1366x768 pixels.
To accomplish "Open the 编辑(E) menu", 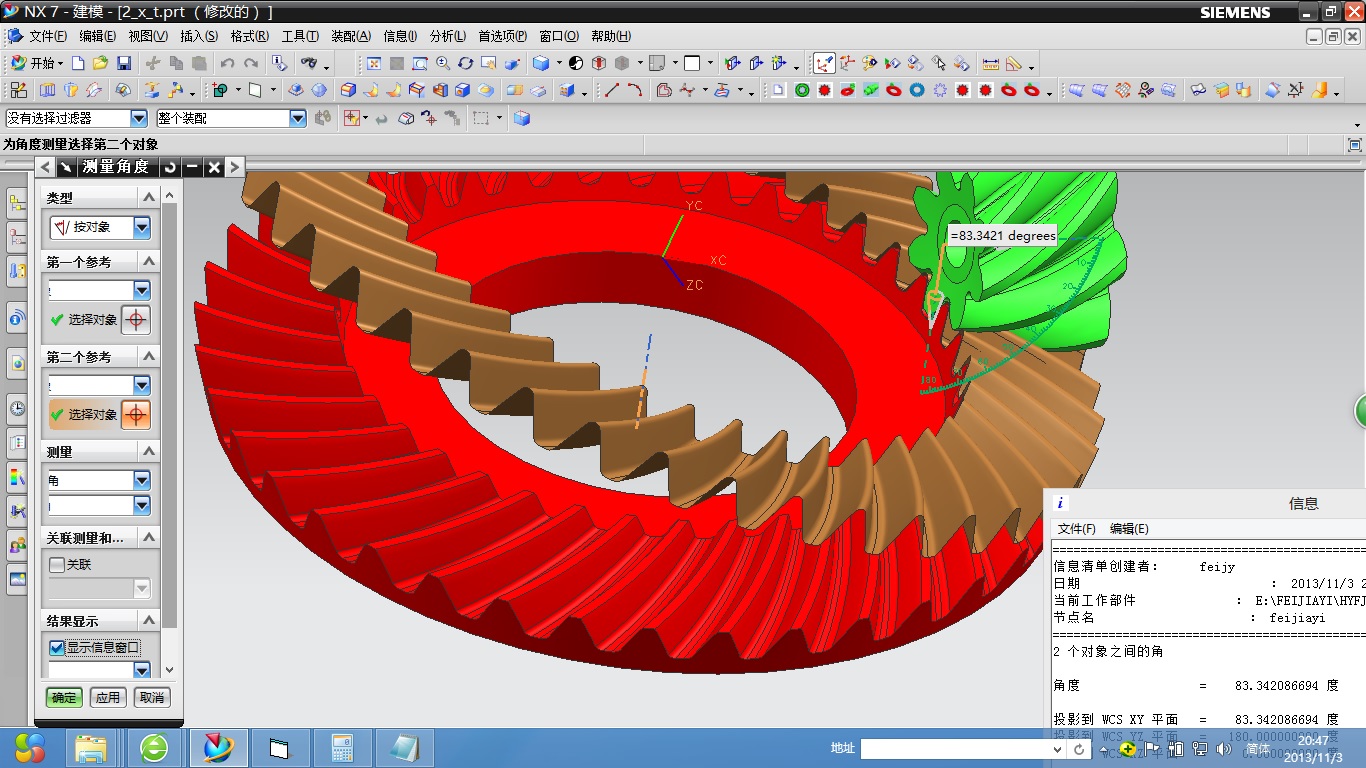I will pyautogui.click(x=97, y=36).
